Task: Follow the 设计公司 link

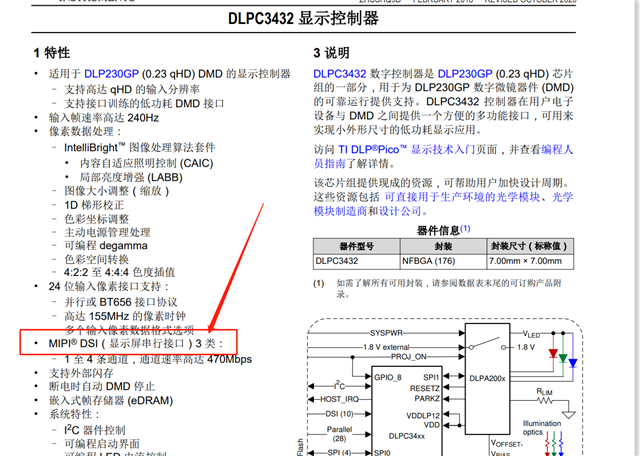Action: click(400, 211)
